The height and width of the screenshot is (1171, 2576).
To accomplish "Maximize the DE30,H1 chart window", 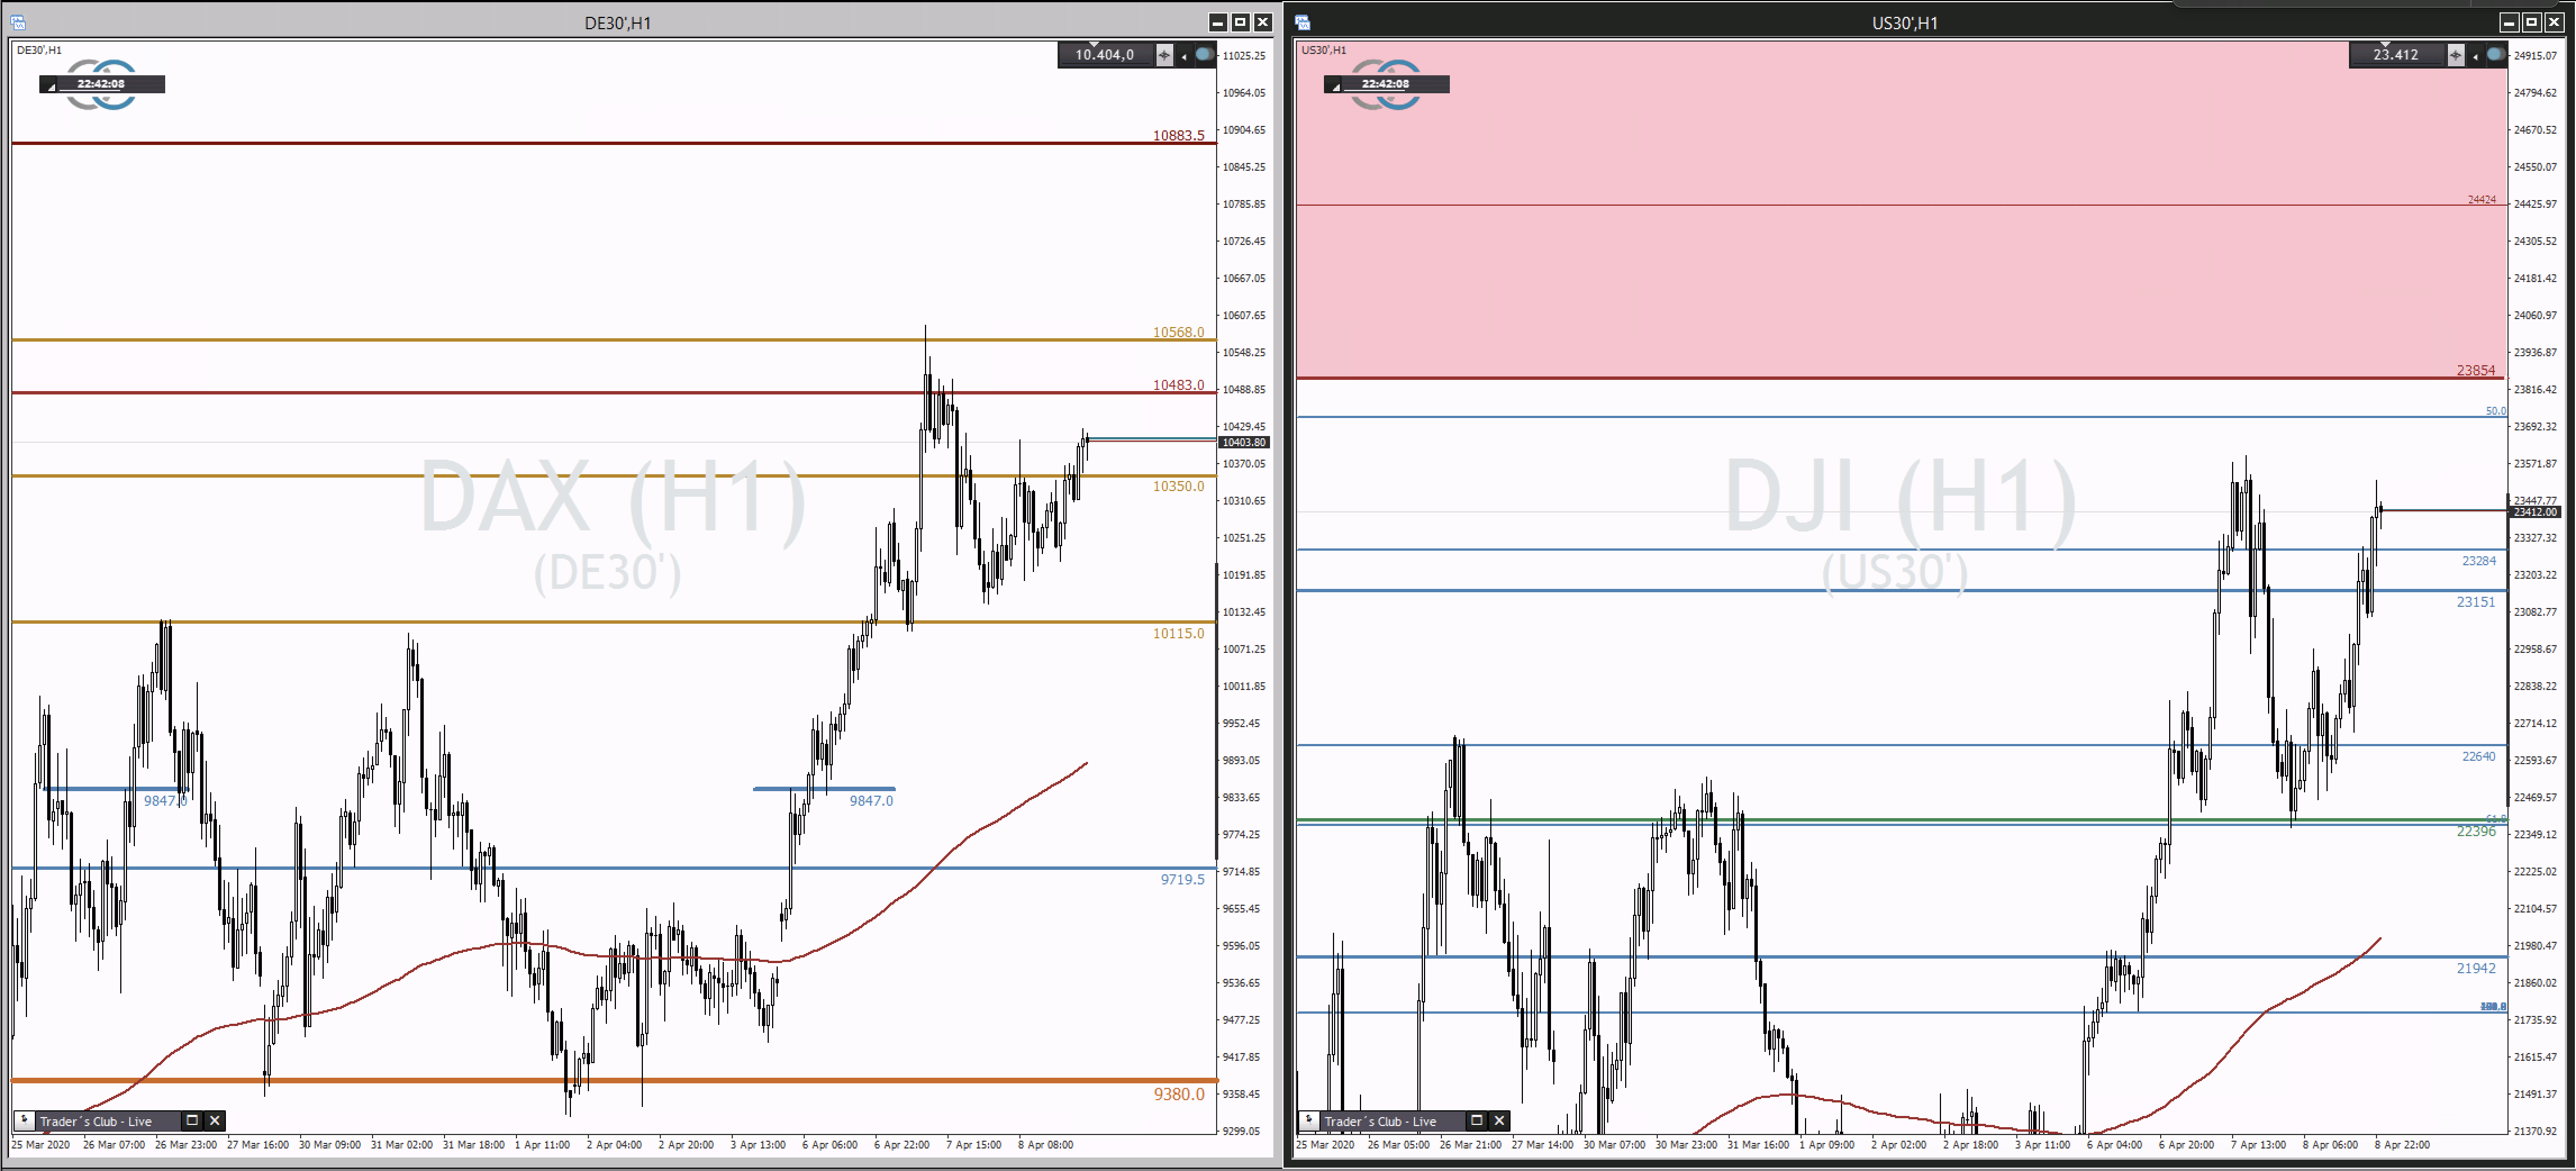I will (1241, 22).
